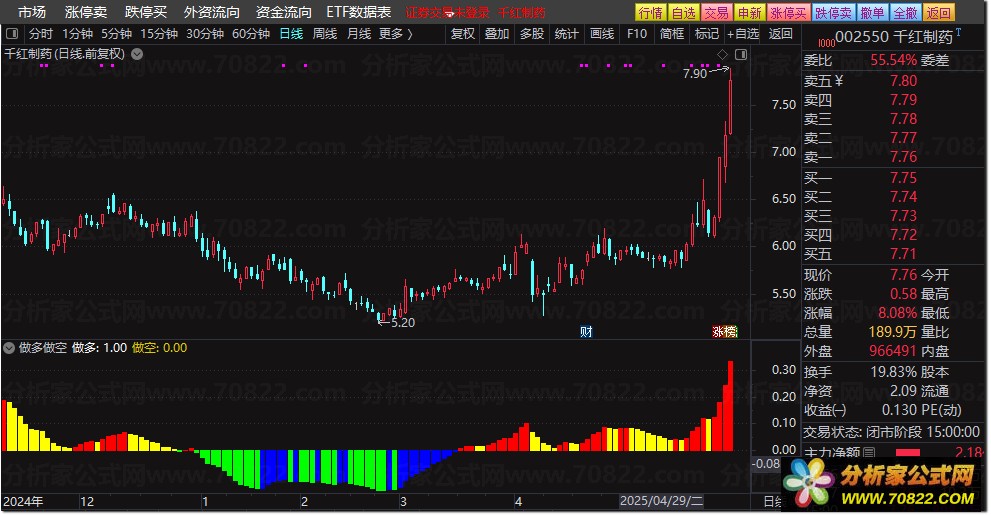Click the 做多: 1.00 indicator value

[x=99, y=348]
